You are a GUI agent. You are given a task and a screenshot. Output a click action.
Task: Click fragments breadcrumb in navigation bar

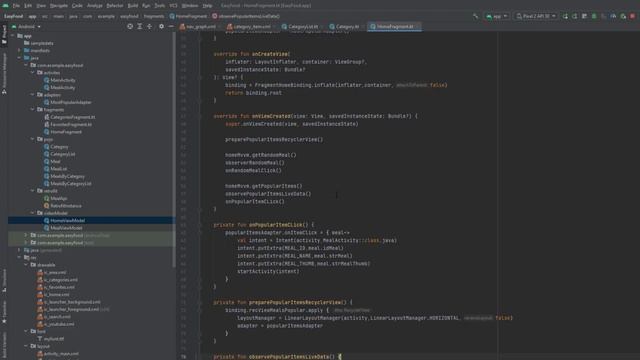[x=153, y=16]
